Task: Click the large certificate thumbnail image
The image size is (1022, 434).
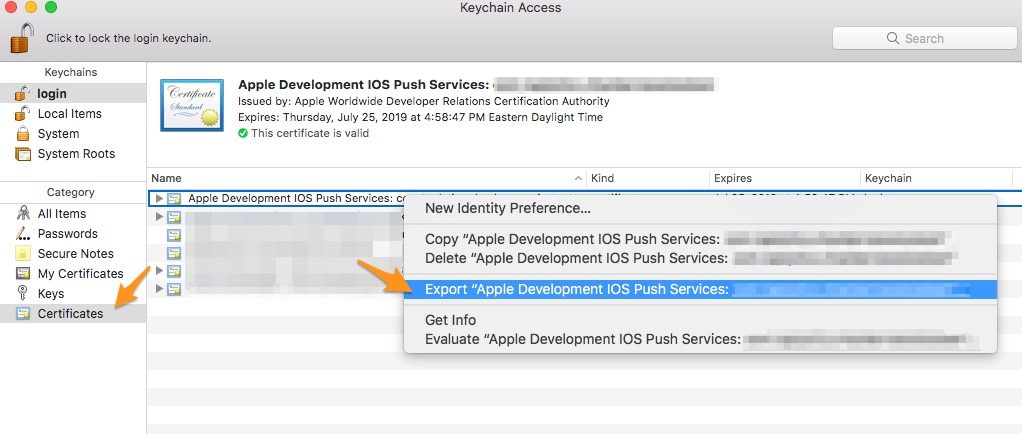Action: coord(192,106)
